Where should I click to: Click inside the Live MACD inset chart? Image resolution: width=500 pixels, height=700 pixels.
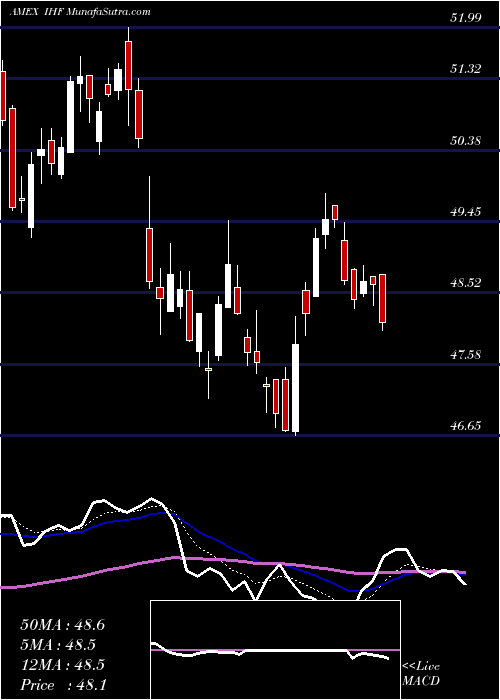pos(275,650)
